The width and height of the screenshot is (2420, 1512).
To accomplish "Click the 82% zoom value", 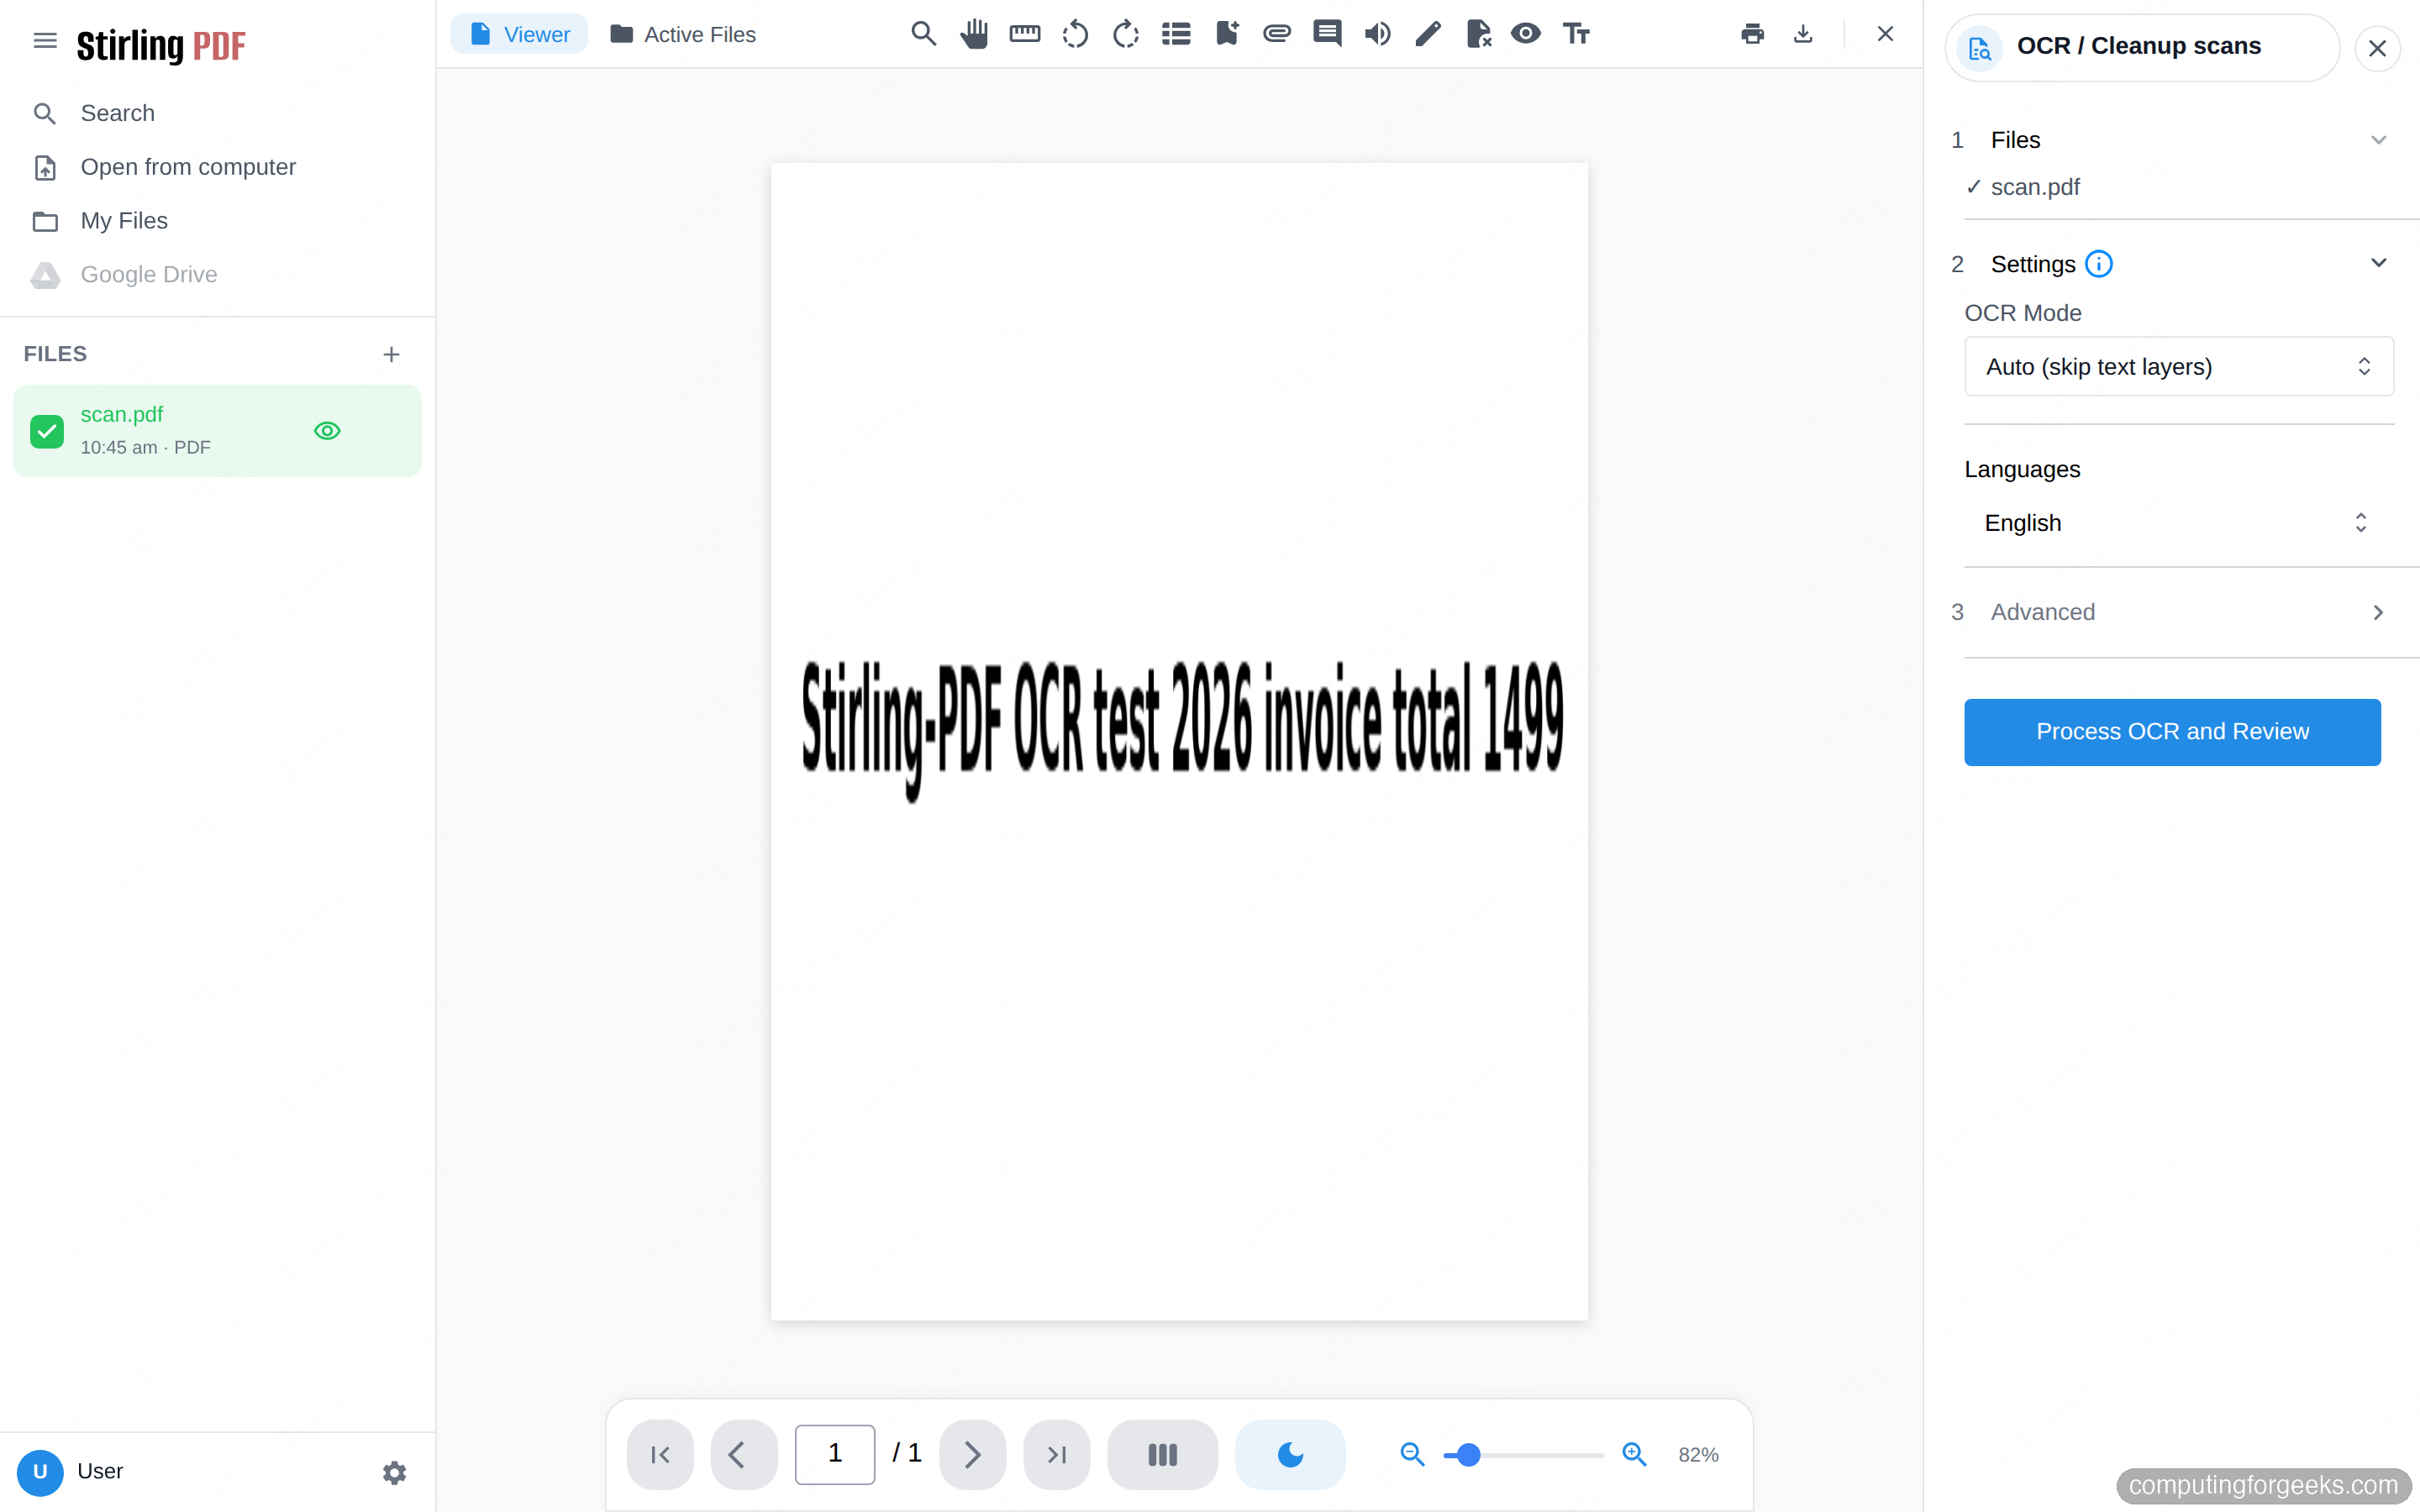I will click(1698, 1455).
